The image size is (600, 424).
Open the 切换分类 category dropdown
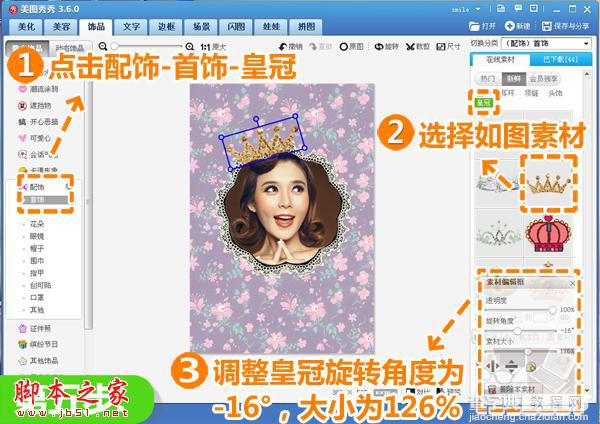[x=546, y=43]
